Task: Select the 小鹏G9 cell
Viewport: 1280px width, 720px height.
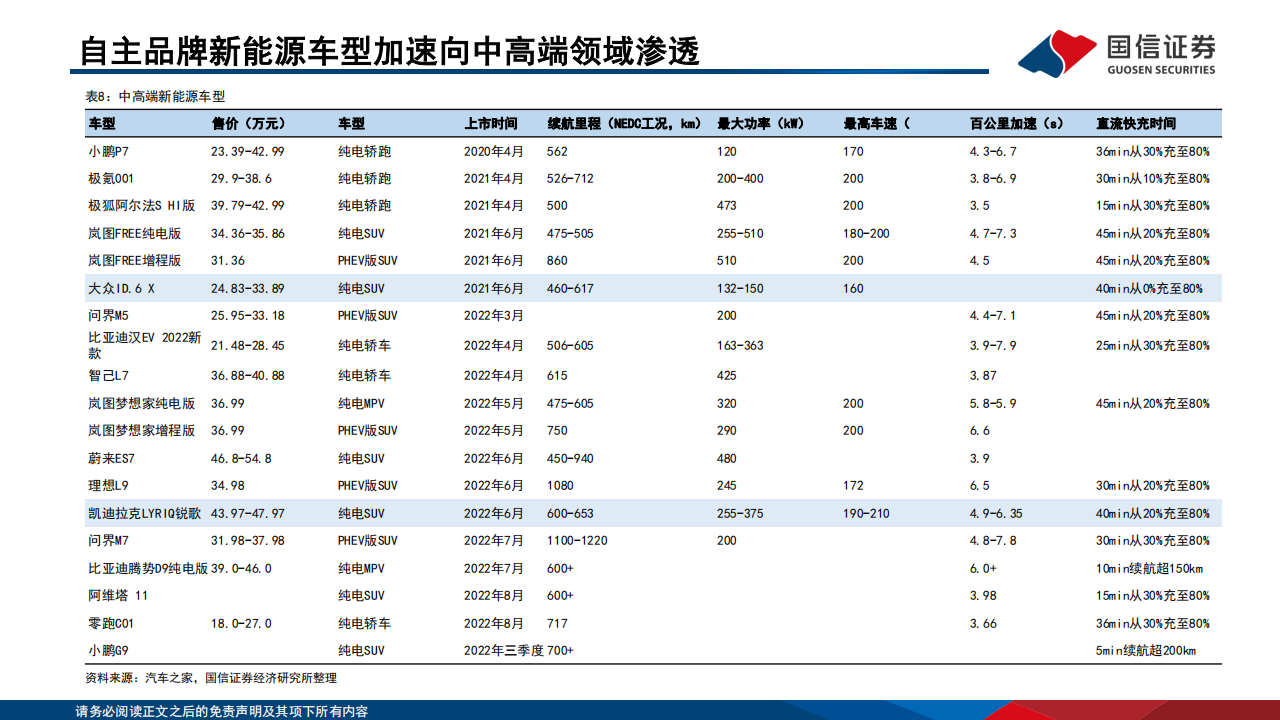Action: (109, 651)
